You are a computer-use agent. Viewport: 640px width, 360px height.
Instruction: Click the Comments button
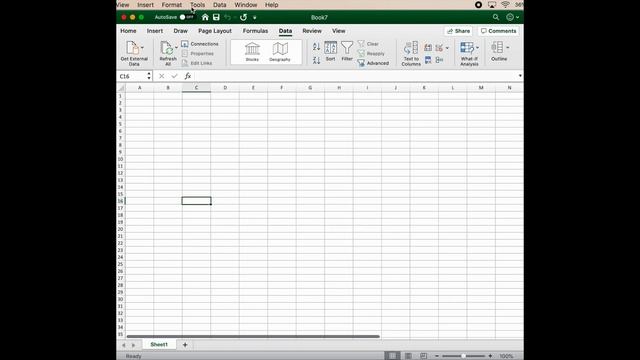(498, 31)
